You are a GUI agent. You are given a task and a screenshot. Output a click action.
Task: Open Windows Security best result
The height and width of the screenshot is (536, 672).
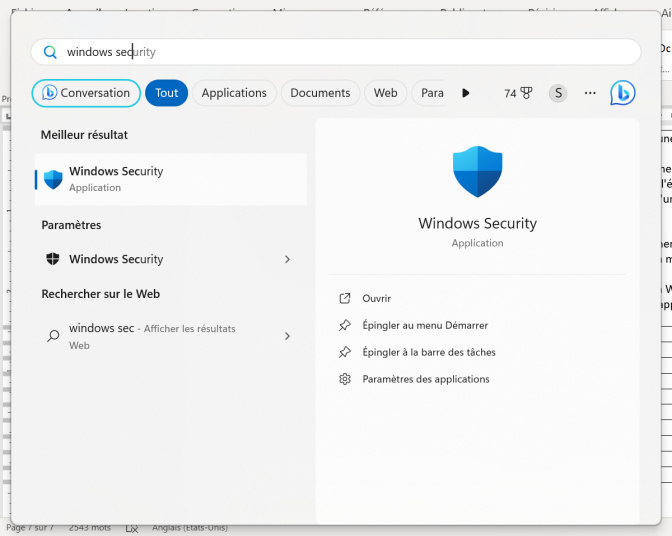coord(171,179)
